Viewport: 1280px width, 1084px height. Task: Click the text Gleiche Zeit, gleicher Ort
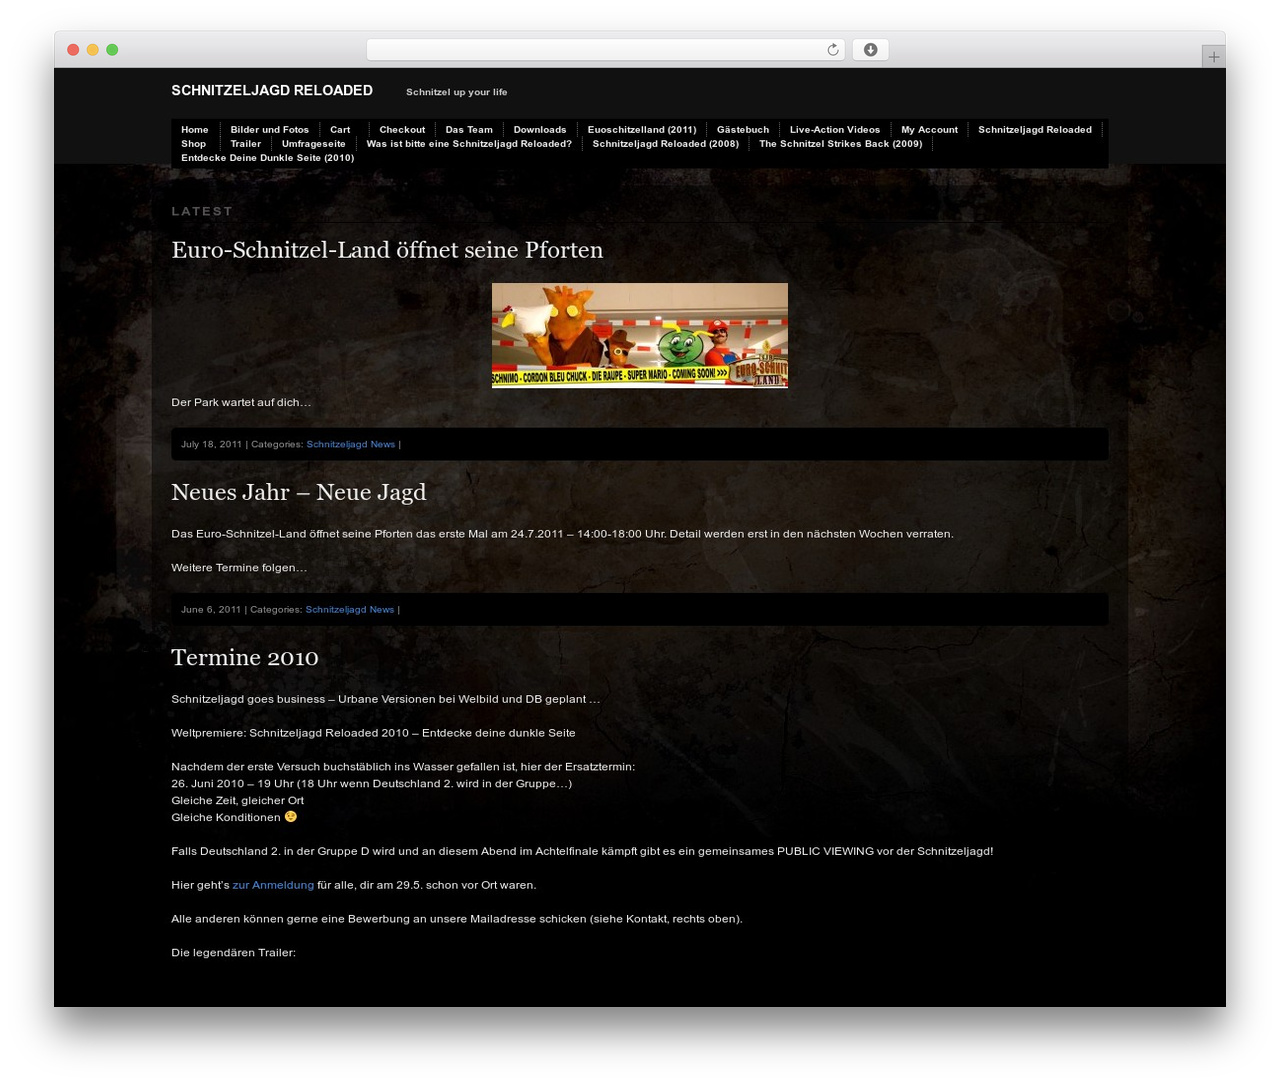point(237,800)
